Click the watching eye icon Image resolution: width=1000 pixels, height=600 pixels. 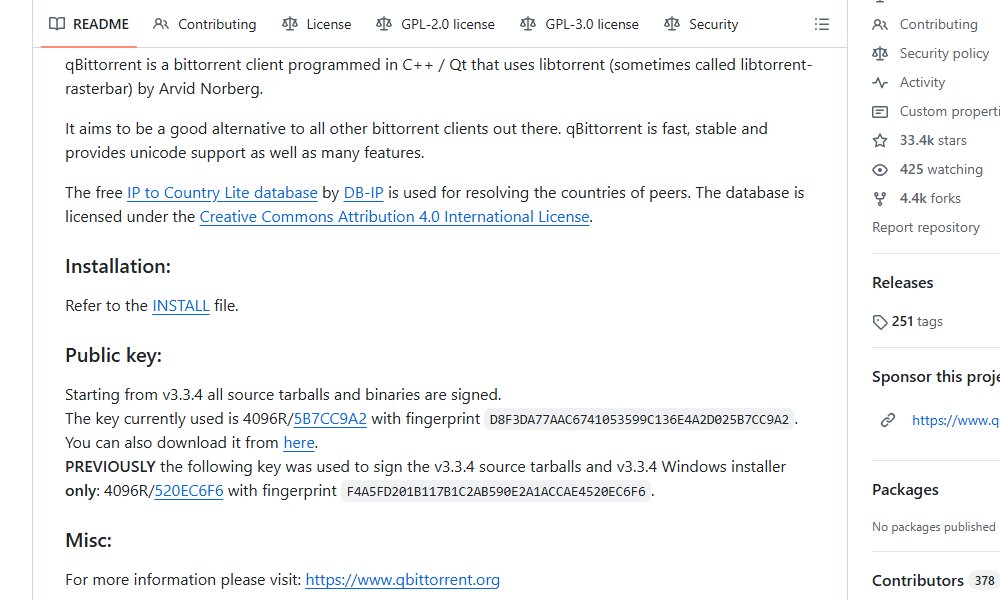(x=880, y=170)
